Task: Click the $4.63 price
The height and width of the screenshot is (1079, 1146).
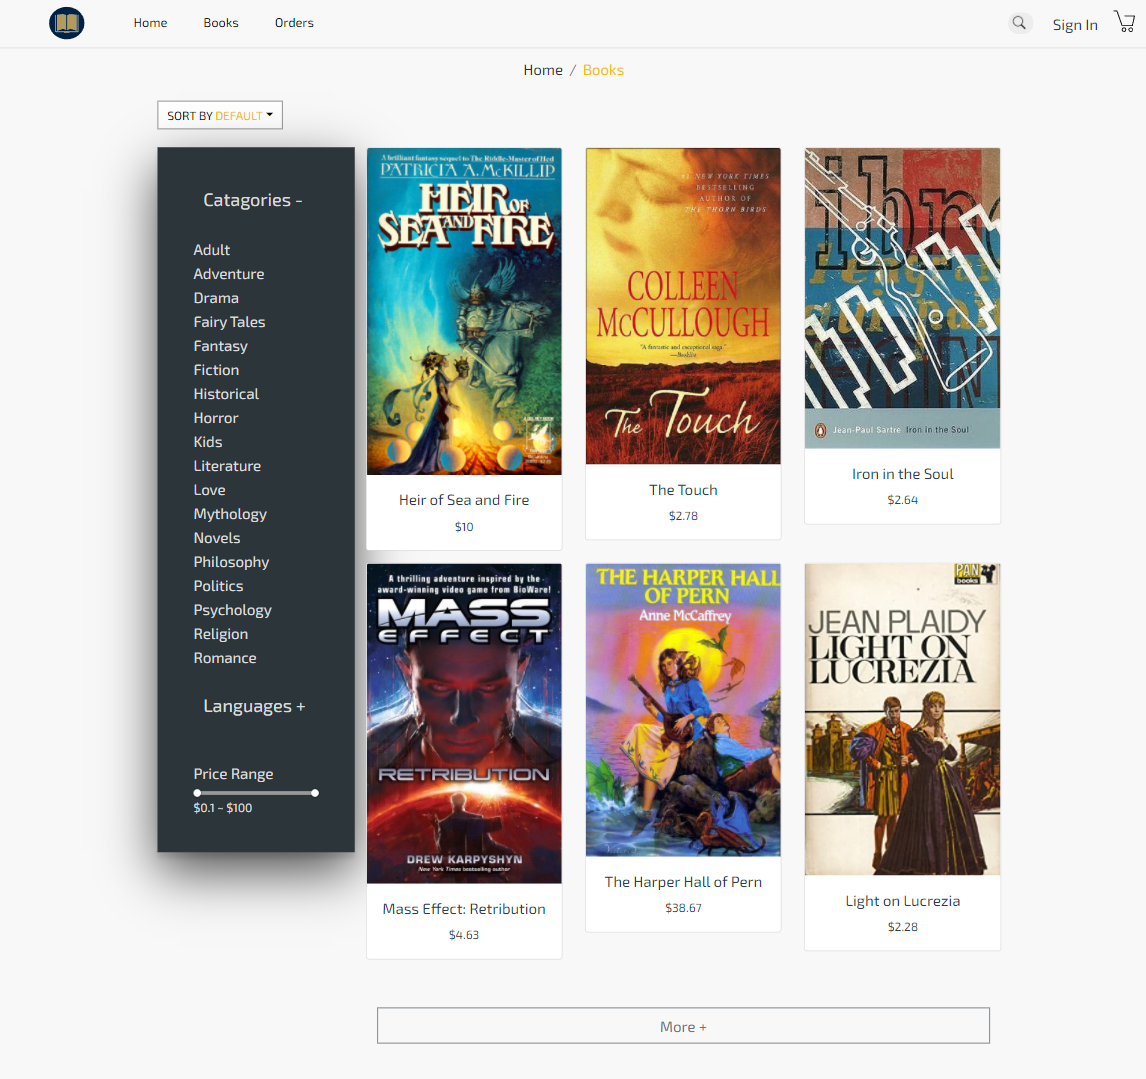Action: [x=464, y=935]
